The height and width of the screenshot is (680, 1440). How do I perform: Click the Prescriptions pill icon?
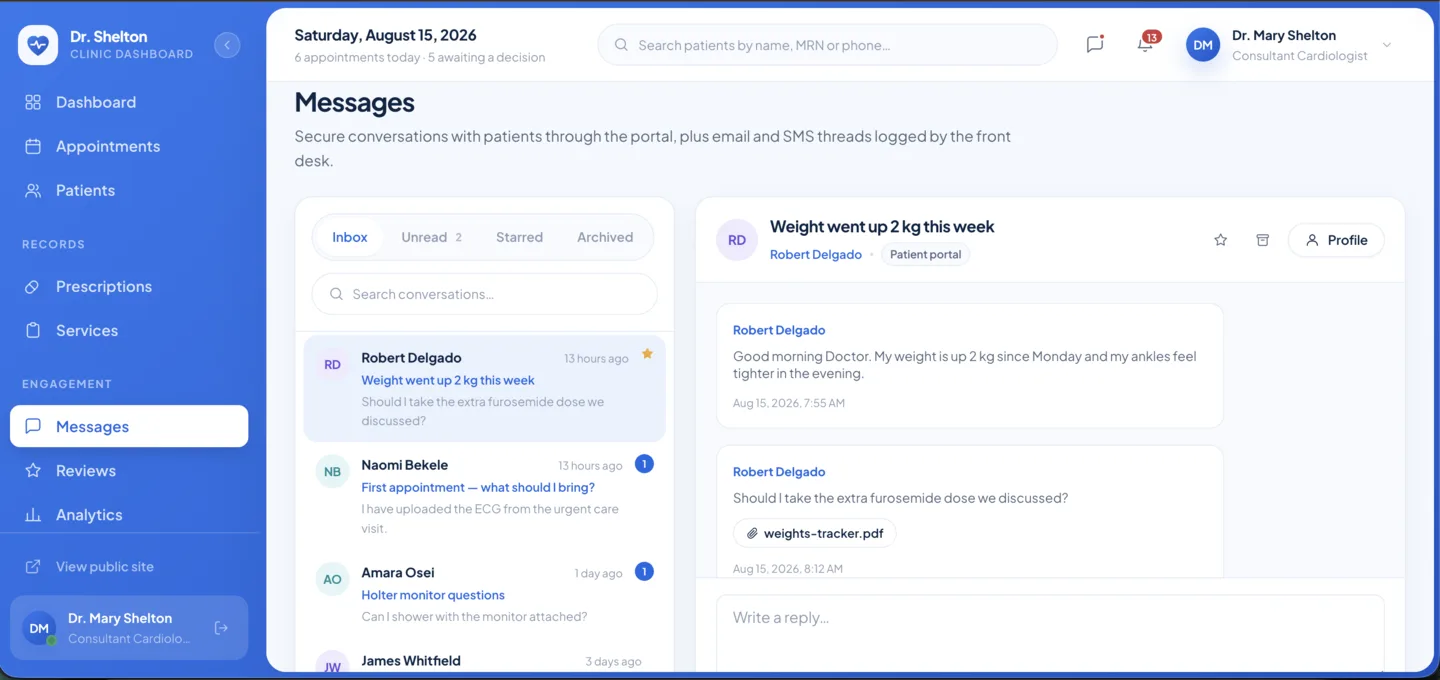click(33, 286)
